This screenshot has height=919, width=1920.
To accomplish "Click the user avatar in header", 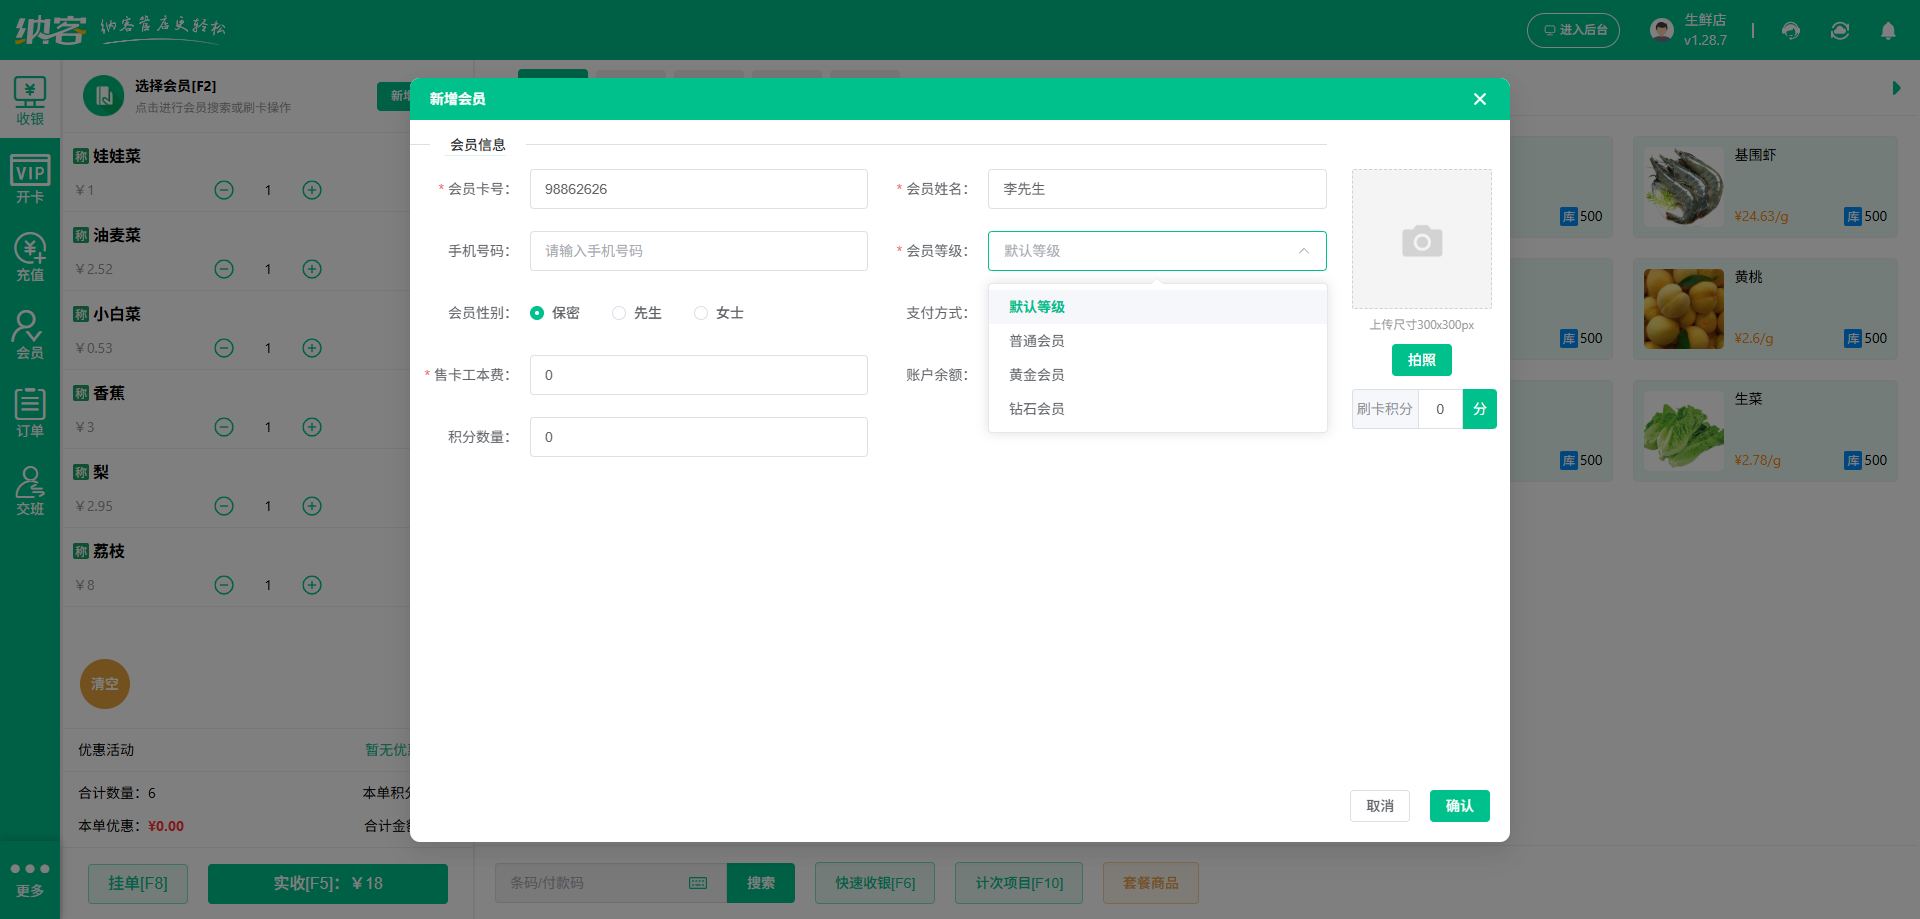I will [1662, 30].
